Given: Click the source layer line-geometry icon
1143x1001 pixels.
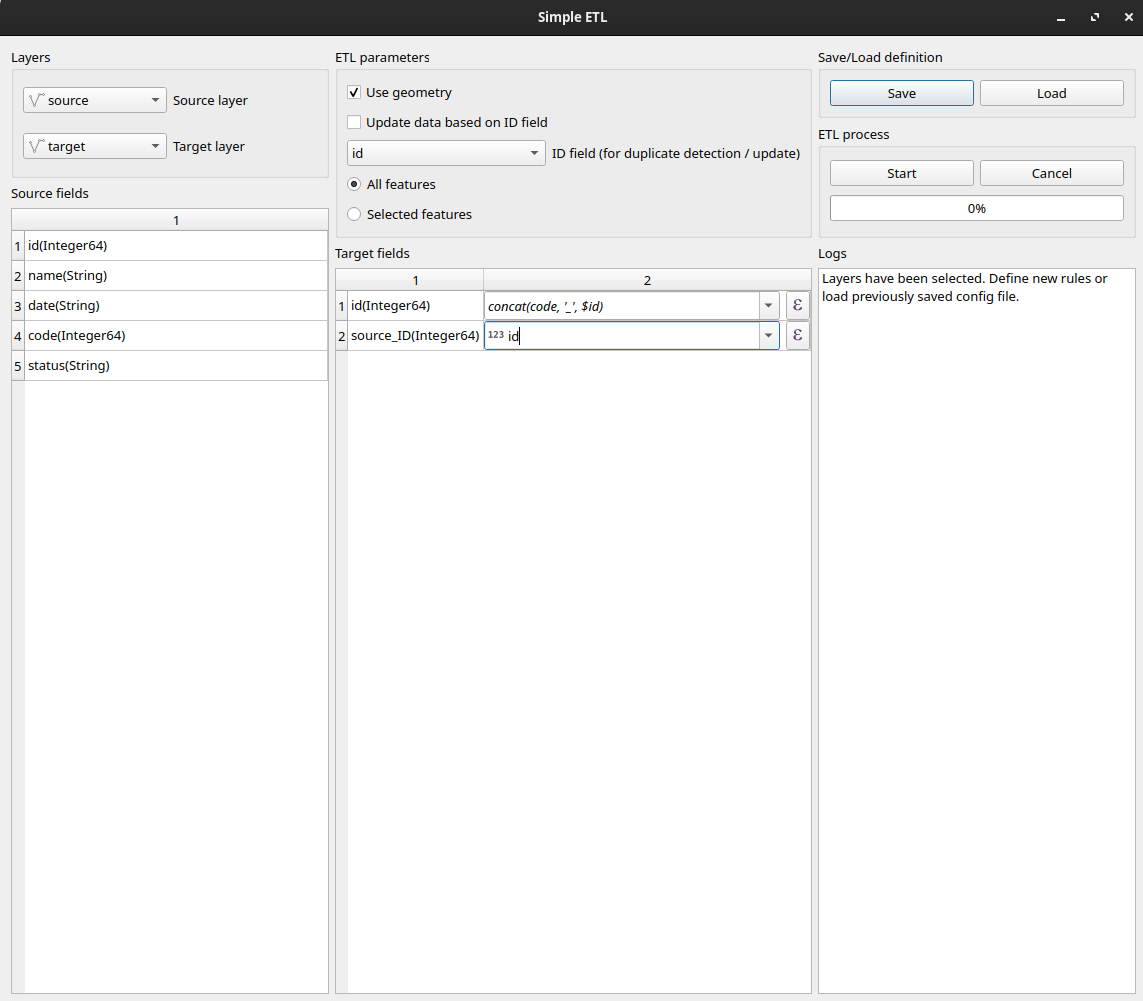Looking at the screenshot, I should click(37, 100).
